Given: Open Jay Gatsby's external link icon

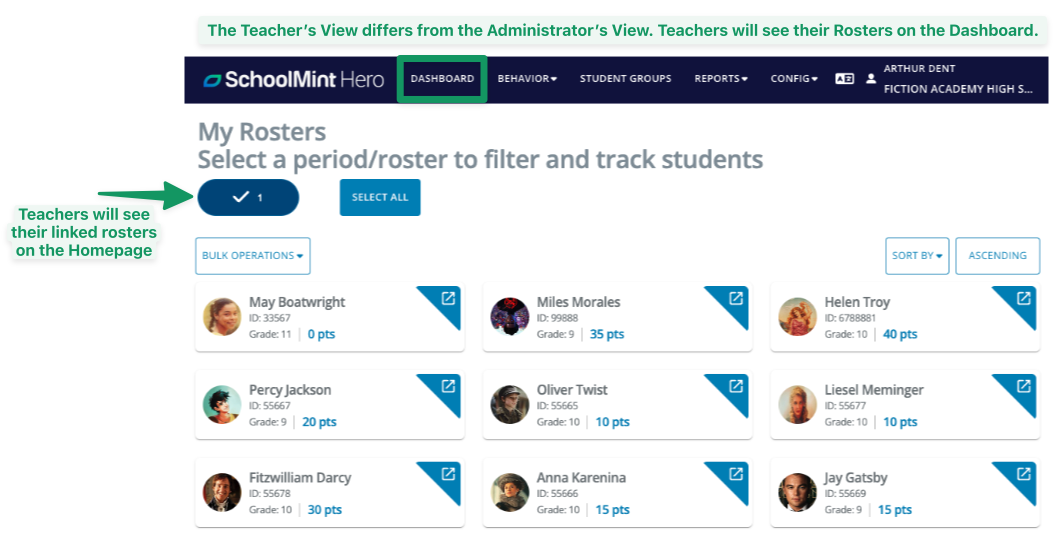Looking at the screenshot, I should coord(1024,474).
